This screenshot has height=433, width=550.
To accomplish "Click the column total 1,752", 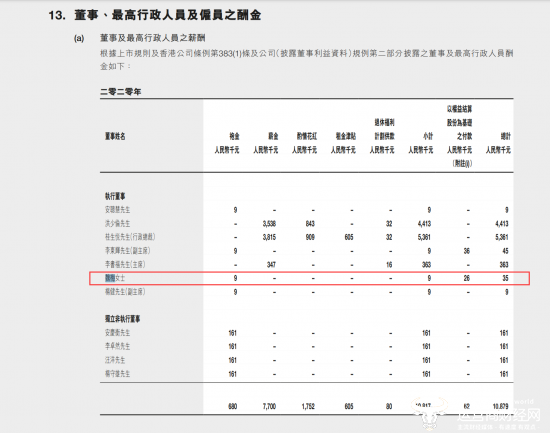I will coord(308,406).
